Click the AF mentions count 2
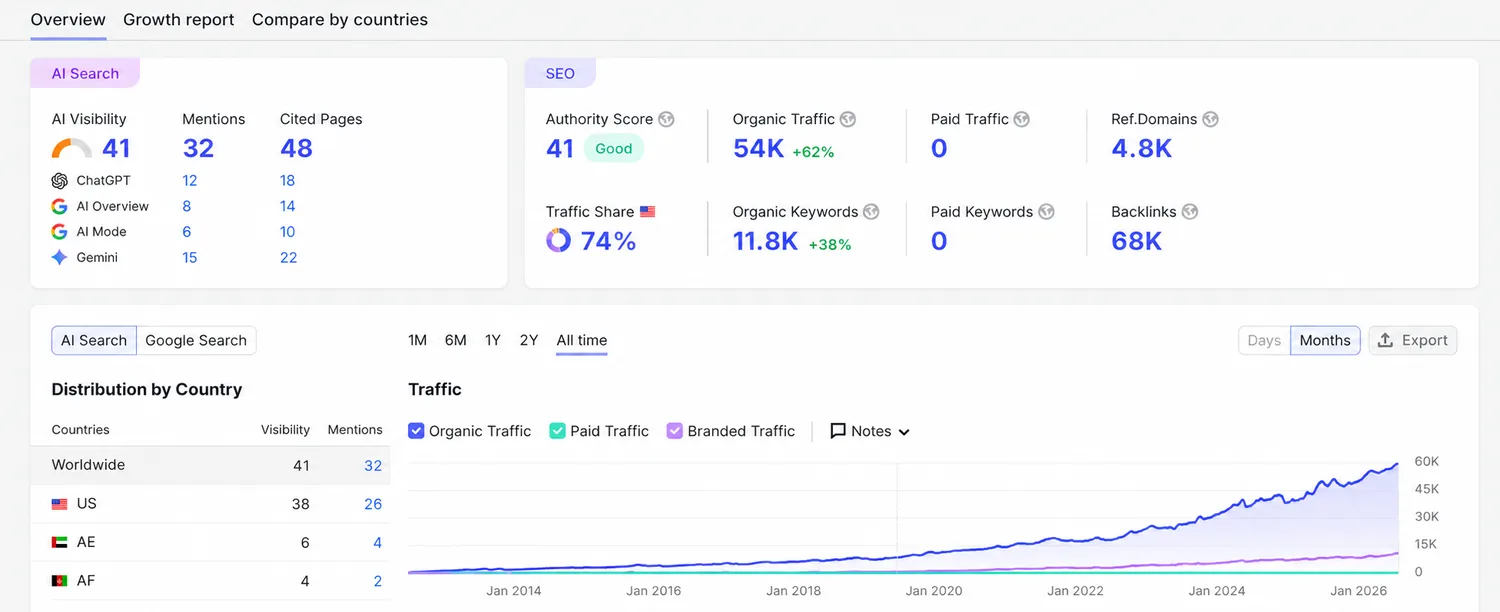The height and width of the screenshot is (612, 1500). tap(378, 581)
